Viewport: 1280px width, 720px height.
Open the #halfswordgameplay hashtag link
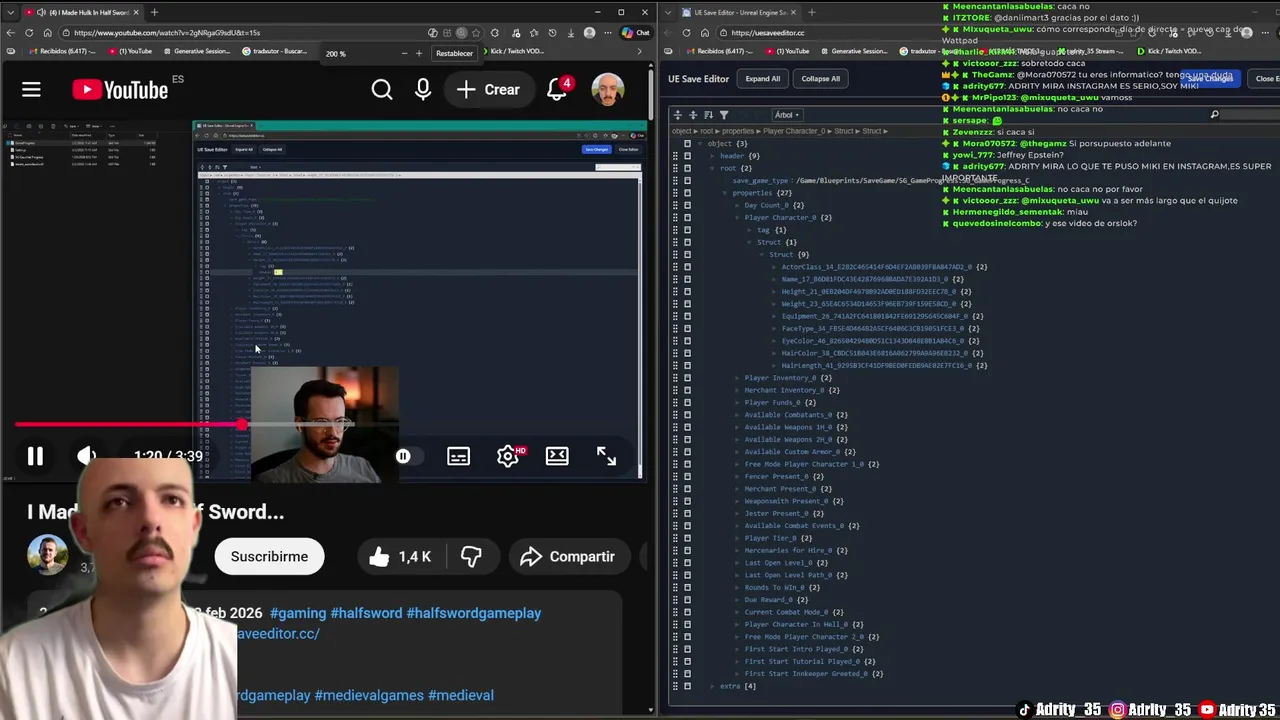coord(474,613)
